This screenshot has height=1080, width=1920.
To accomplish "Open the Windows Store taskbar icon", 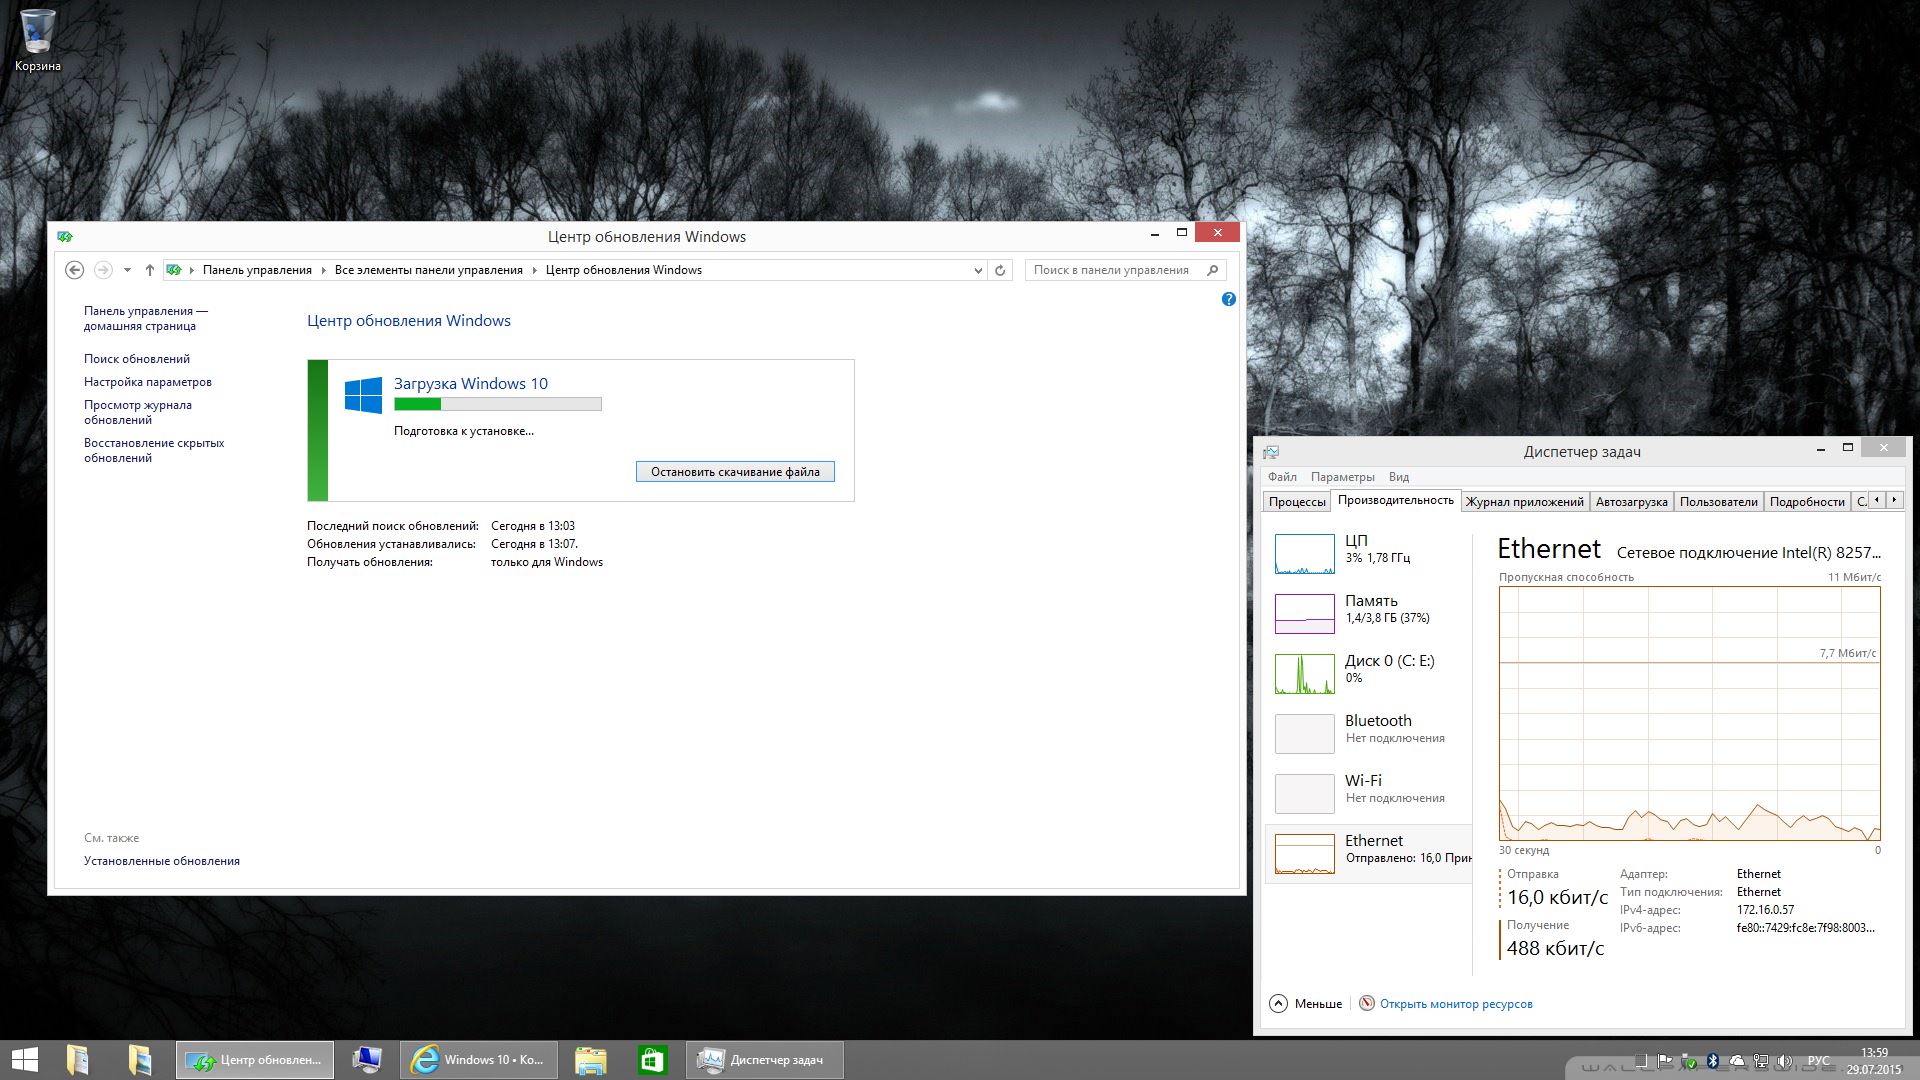I will coord(652,1060).
